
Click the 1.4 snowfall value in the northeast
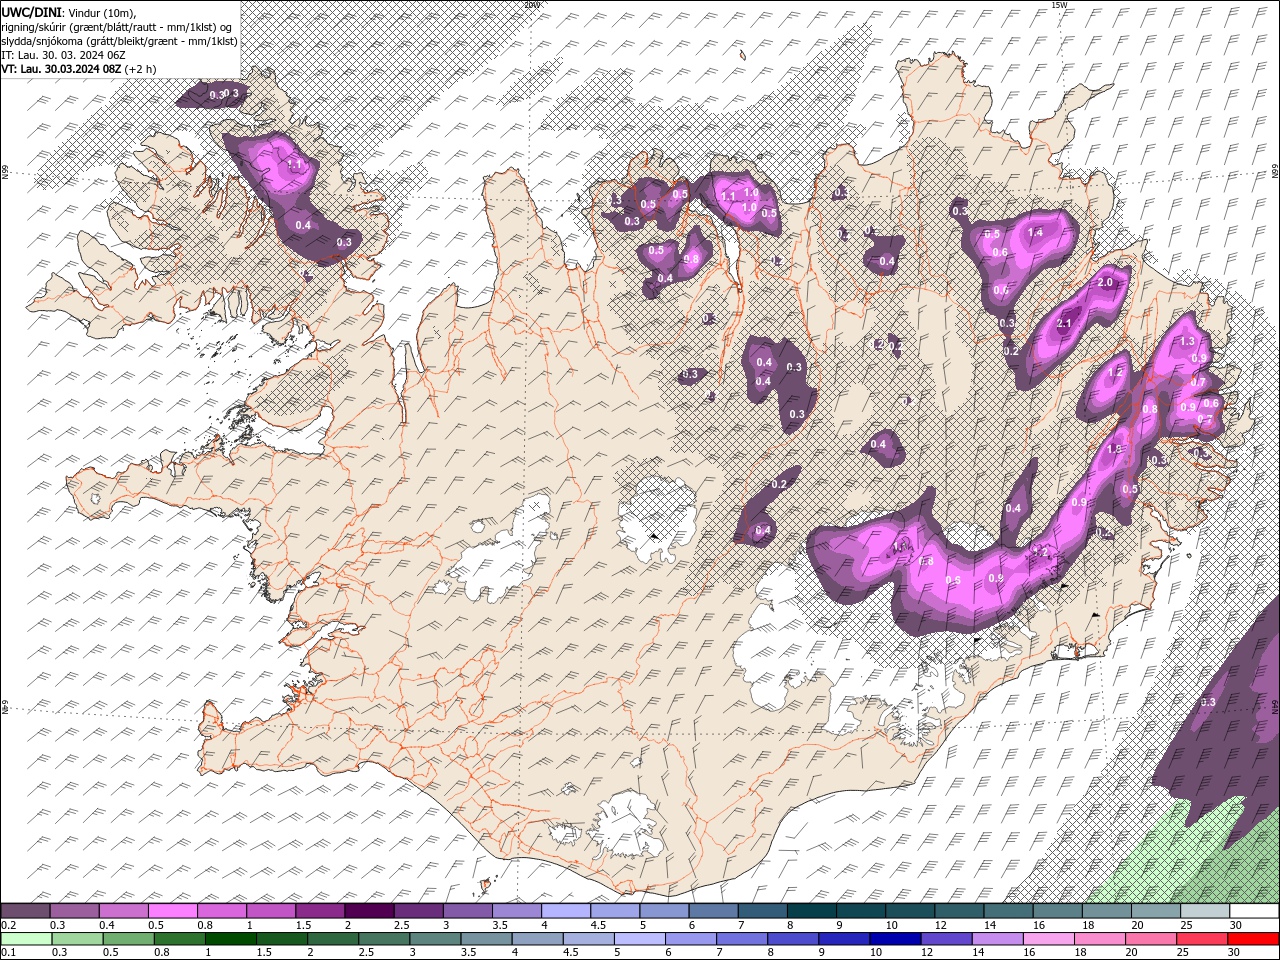click(1035, 232)
